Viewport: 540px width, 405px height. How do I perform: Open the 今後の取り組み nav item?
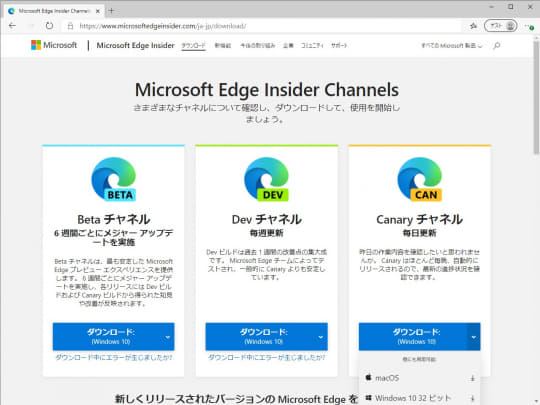coord(258,45)
